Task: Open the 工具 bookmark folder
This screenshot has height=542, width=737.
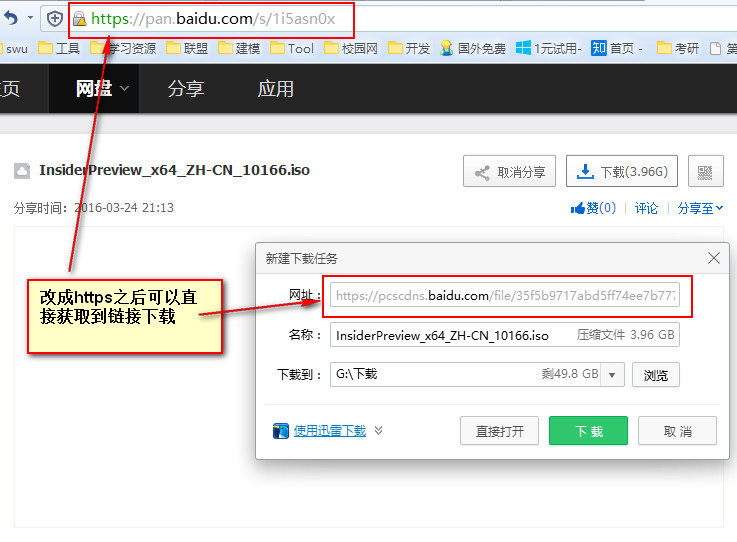Action: point(59,48)
